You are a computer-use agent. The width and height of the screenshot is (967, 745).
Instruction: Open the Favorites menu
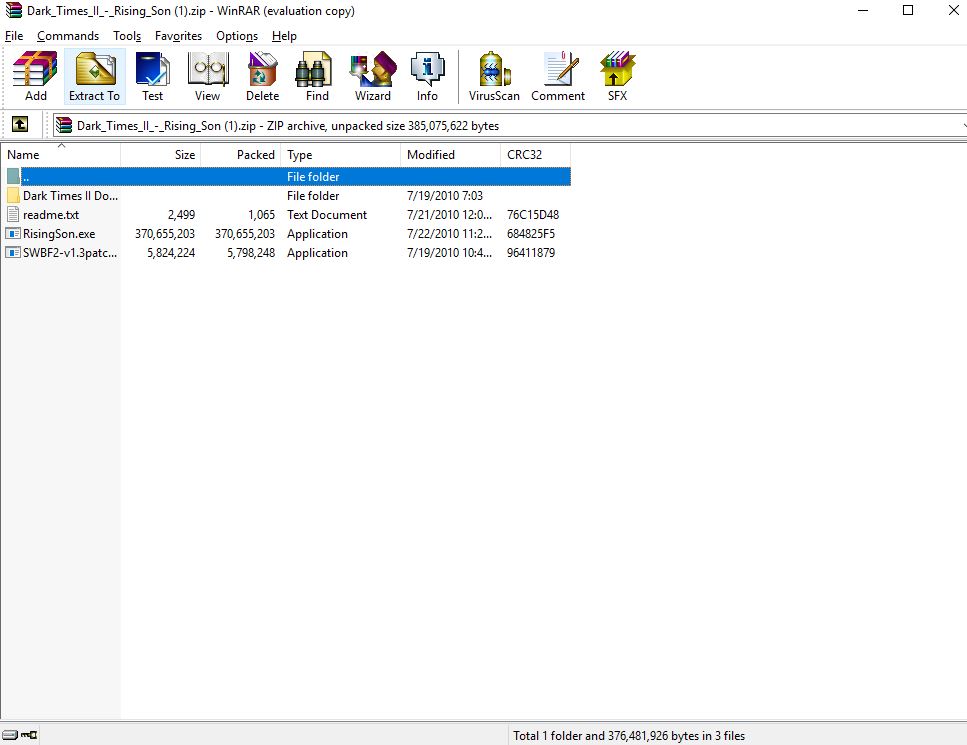pos(178,36)
